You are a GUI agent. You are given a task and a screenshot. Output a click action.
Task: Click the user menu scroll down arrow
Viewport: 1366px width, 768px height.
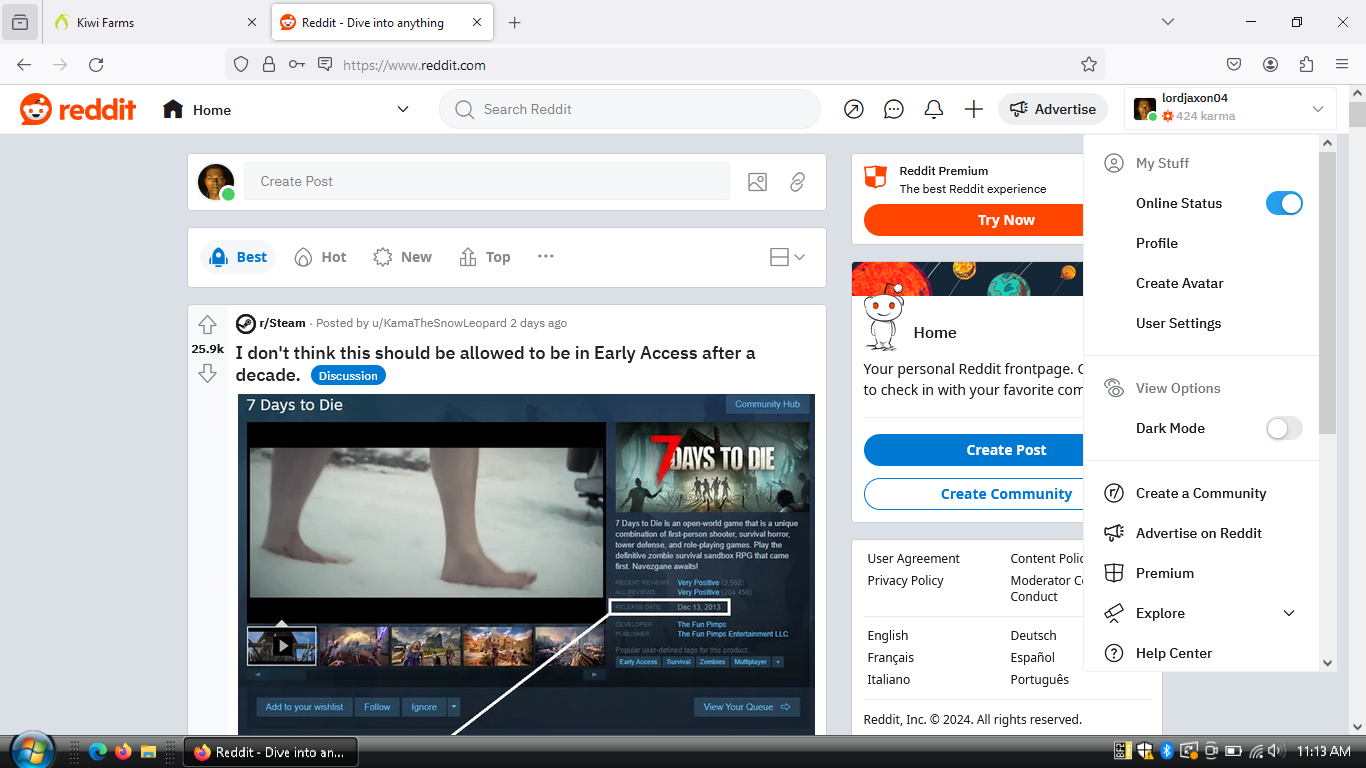(1327, 662)
